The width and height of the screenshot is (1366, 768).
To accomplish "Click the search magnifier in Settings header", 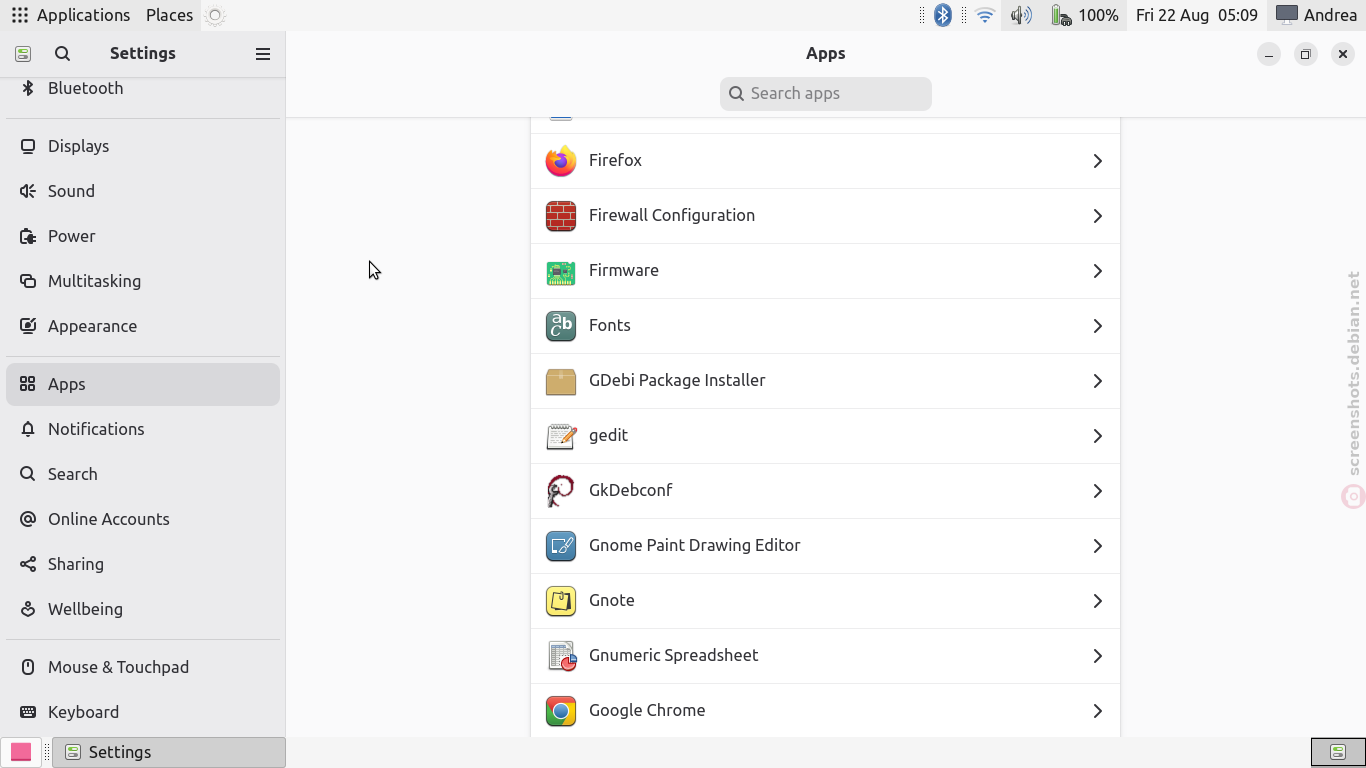I will coord(62,54).
